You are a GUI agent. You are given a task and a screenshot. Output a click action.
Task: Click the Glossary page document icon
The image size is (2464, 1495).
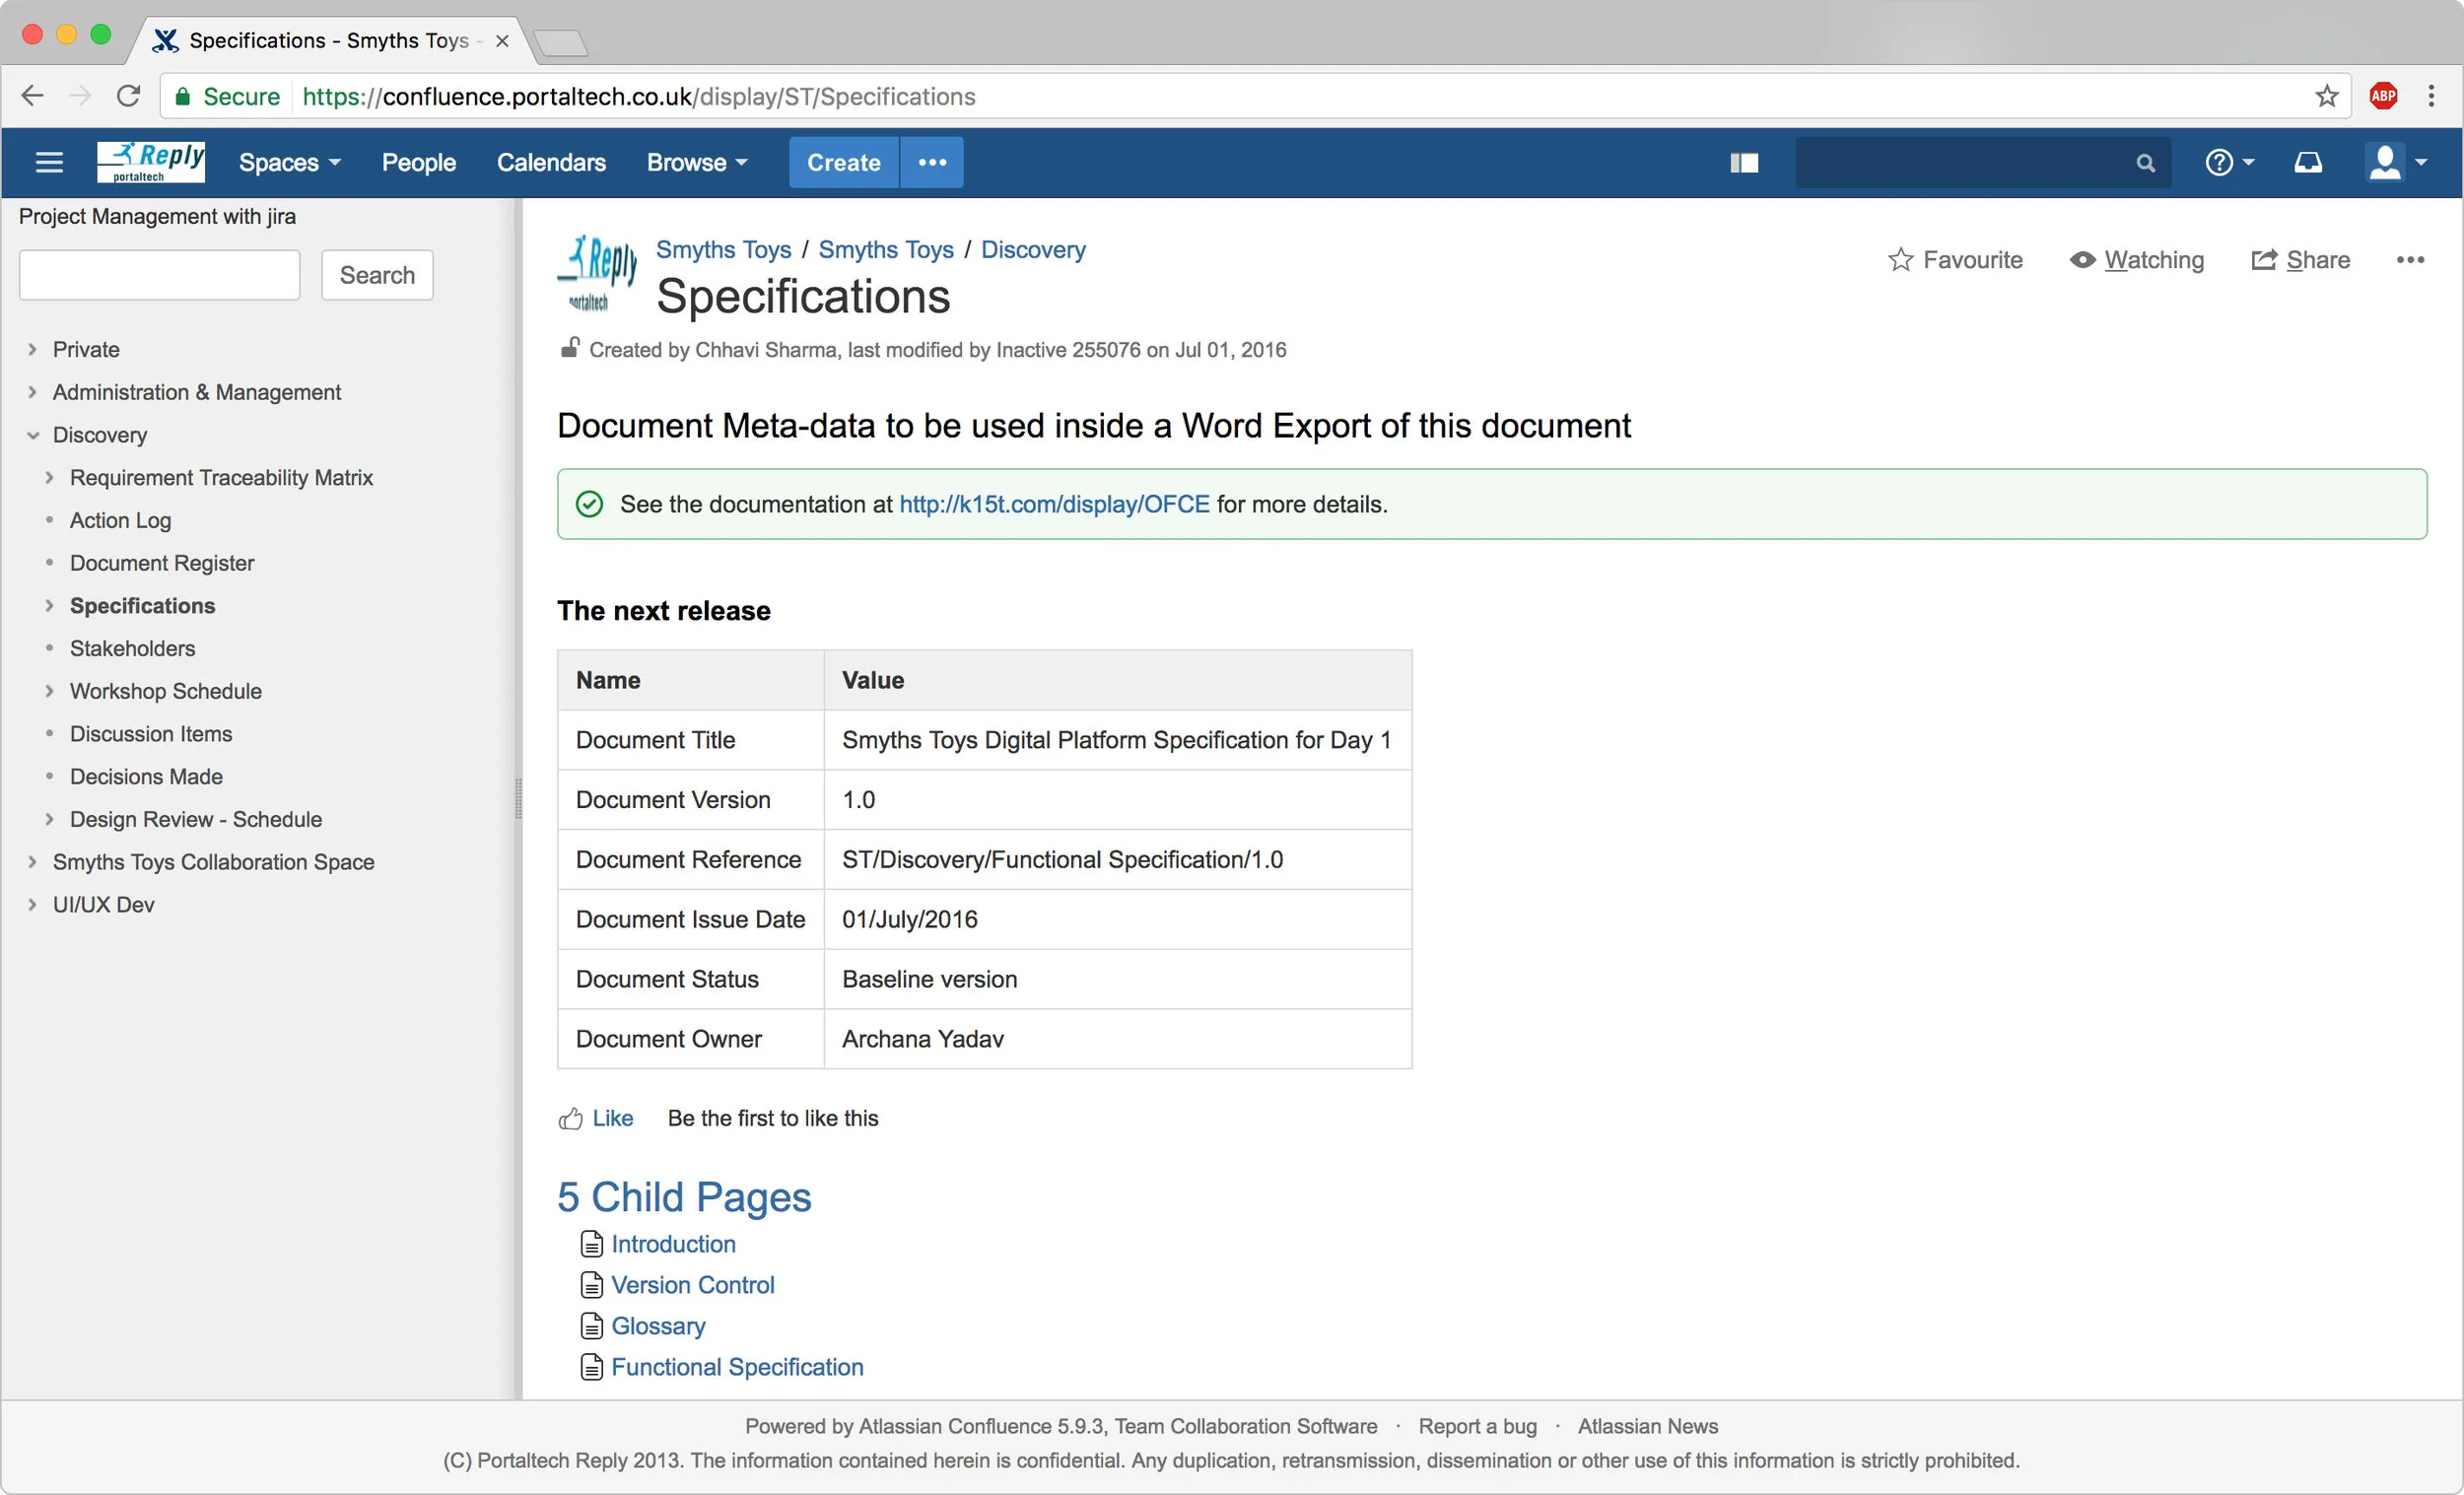(x=592, y=1326)
